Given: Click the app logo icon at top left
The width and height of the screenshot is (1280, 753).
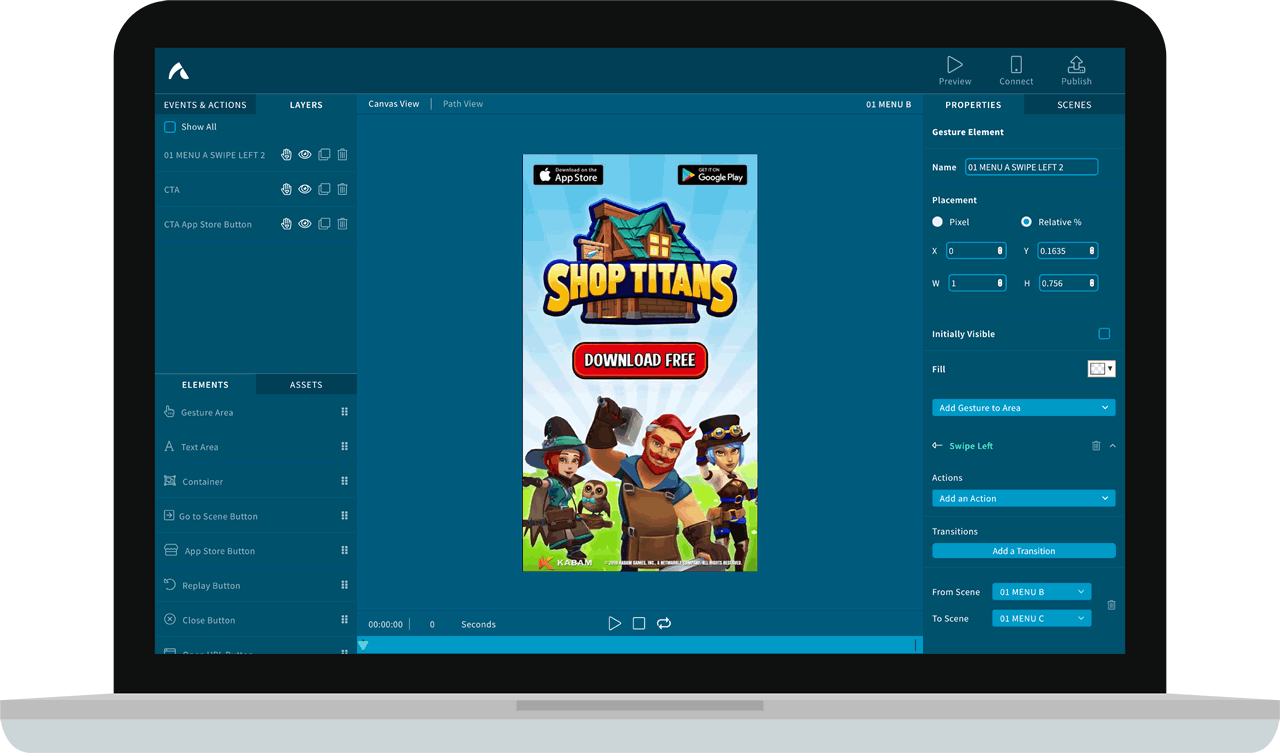Looking at the screenshot, I should click(x=178, y=71).
